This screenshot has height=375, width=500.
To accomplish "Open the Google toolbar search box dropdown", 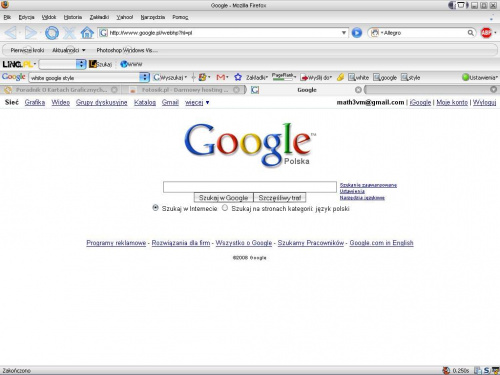I will pyautogui.click(x=144, y=77).
